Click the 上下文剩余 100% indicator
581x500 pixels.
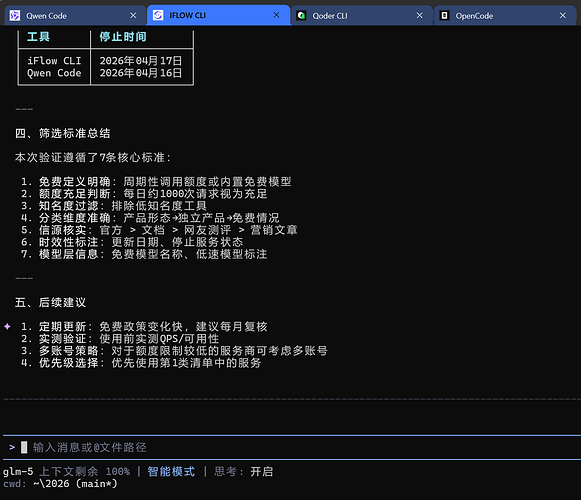tap(84, 471)
